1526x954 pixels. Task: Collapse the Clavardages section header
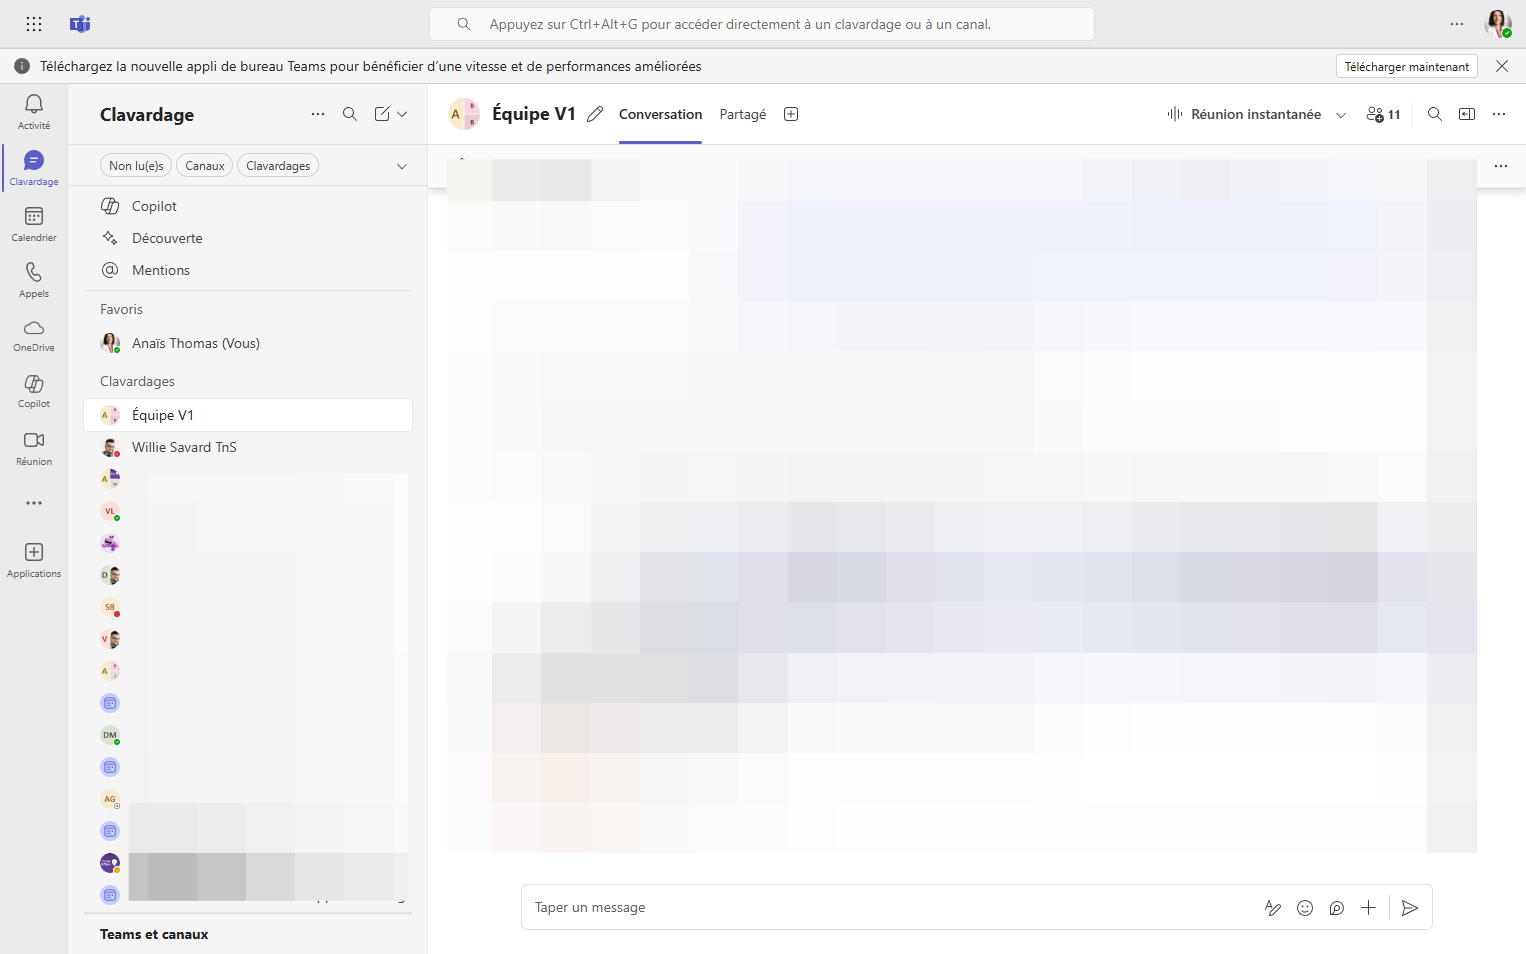pos(137,382)
